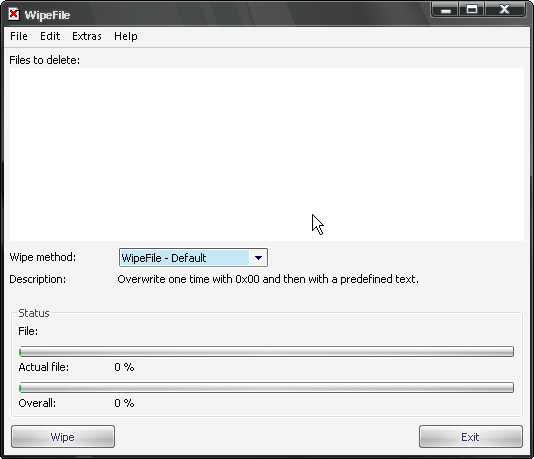Click the Status group label
Screen dimensions: 534x459
(x=34, y=313)
